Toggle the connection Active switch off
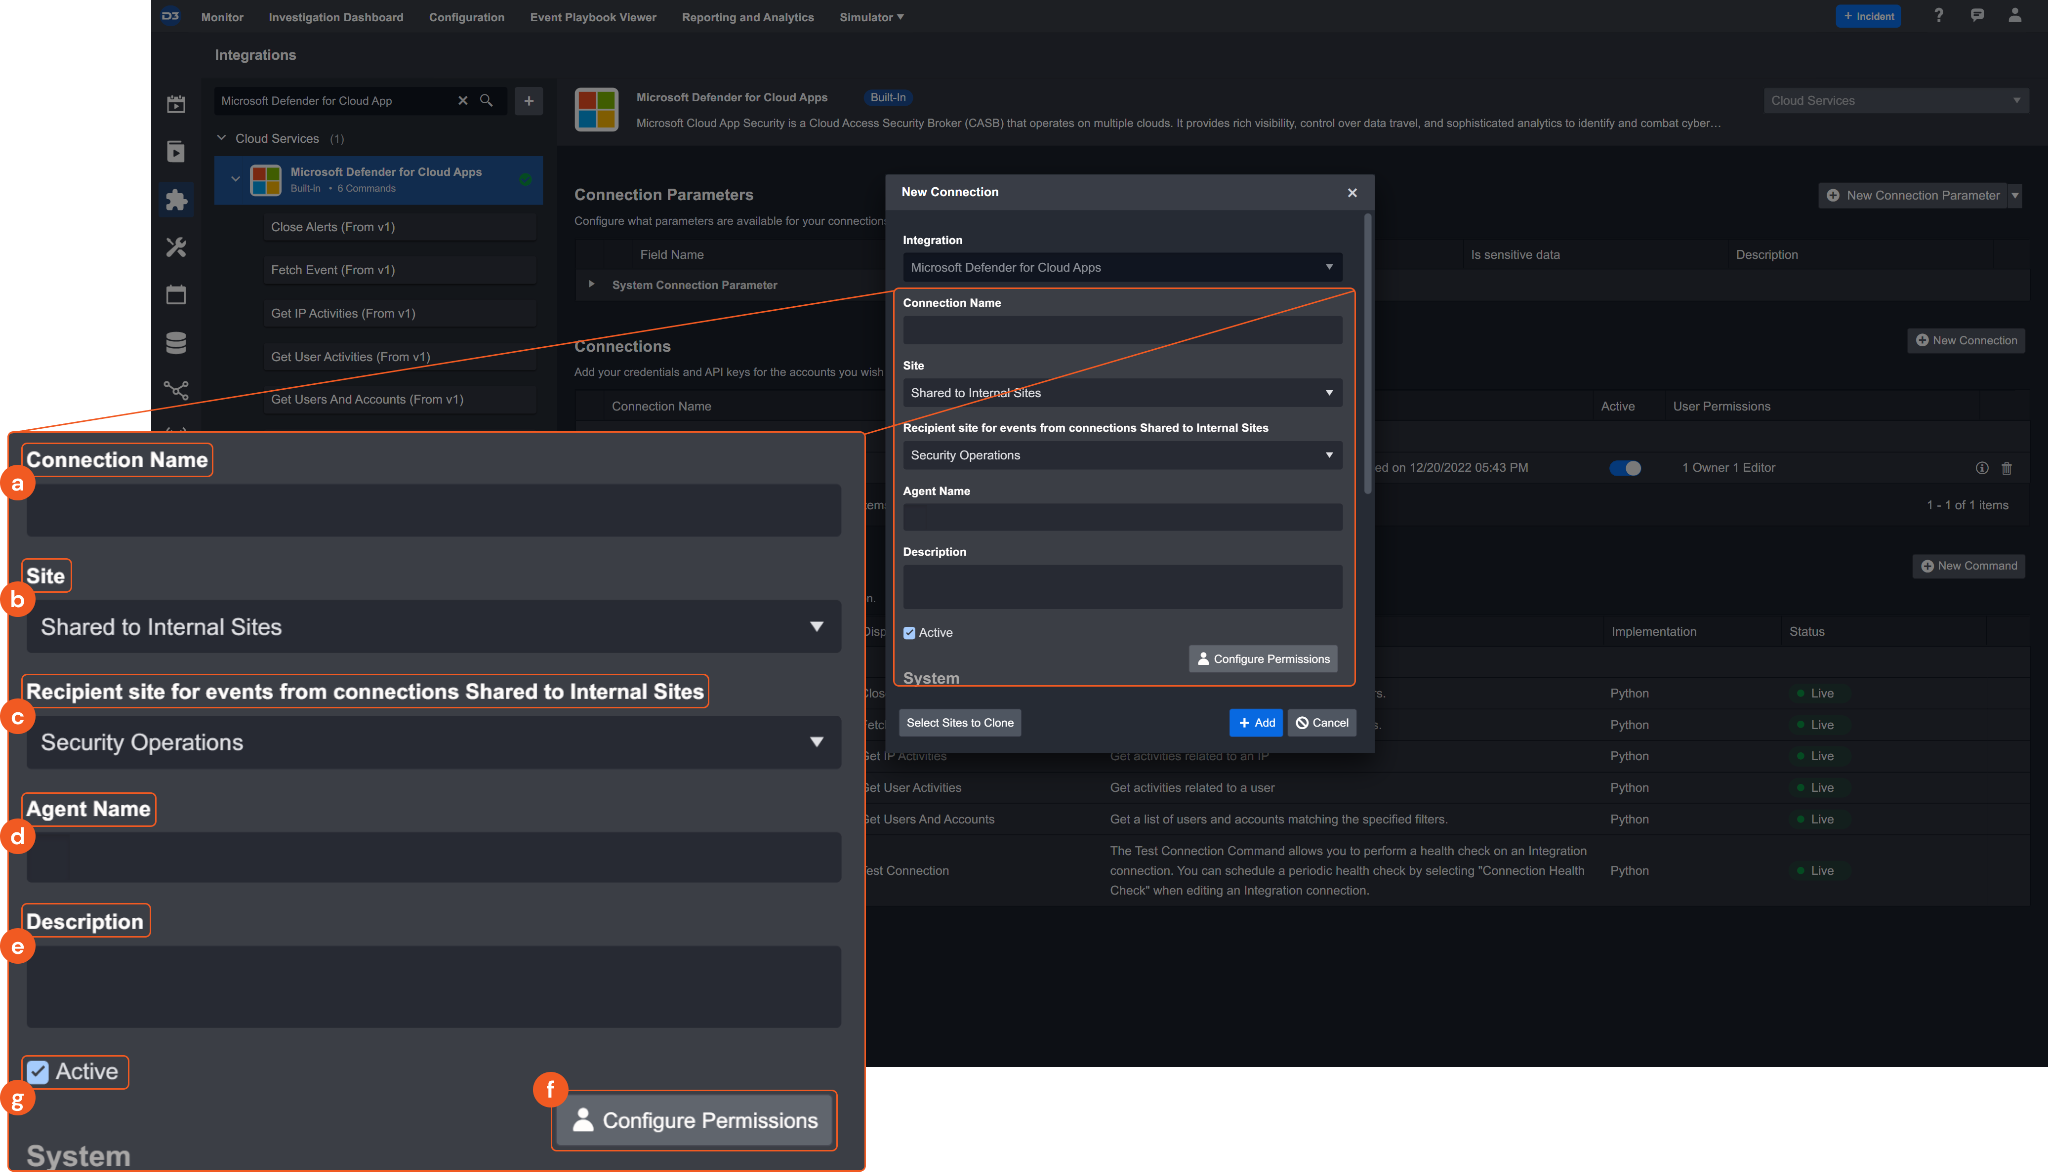2048x1172 pixels. pyautogui.click(x=1625, y=468)
